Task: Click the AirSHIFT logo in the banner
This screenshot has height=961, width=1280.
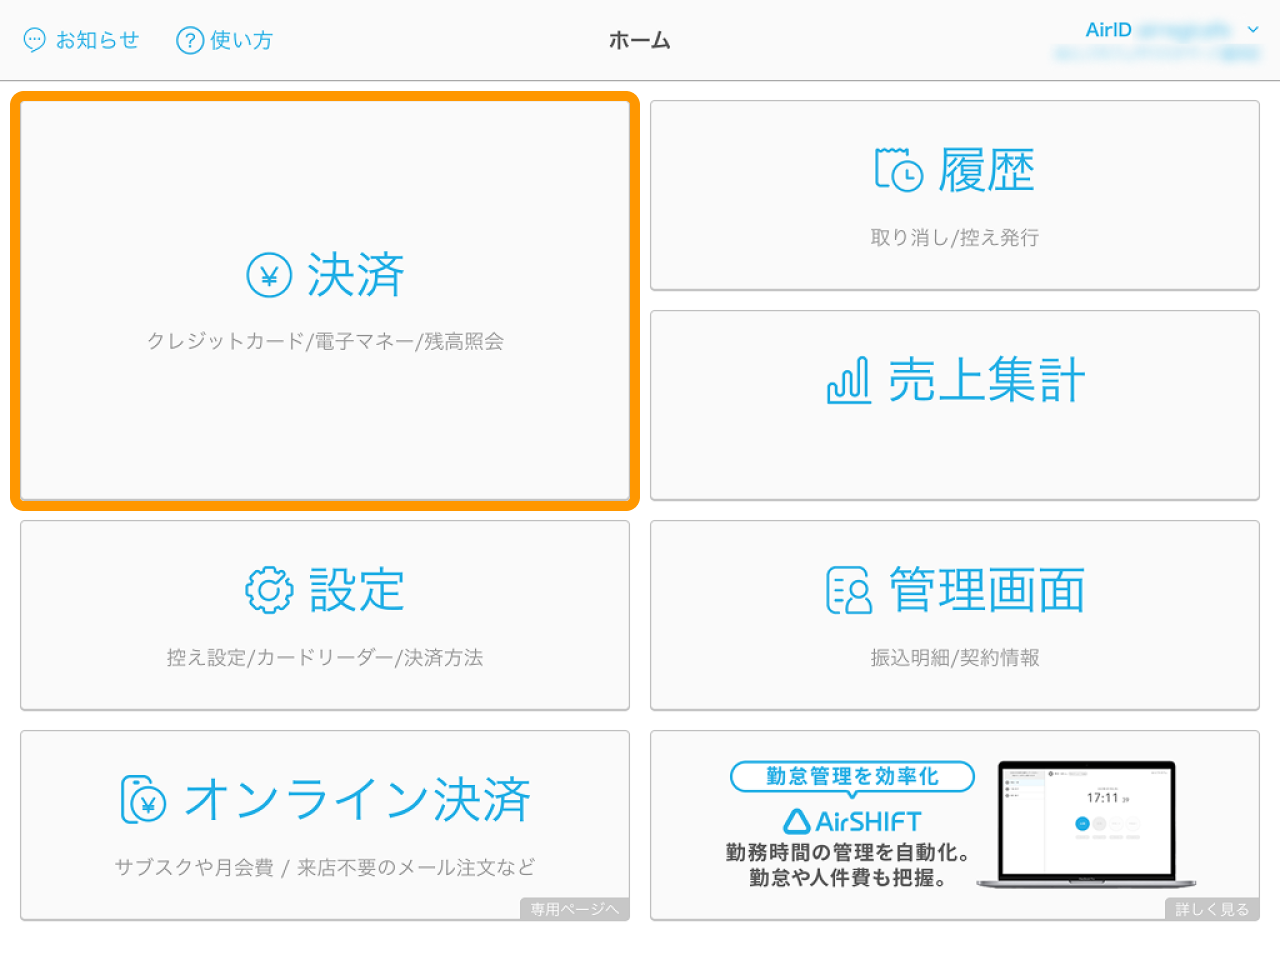Action: (852, 821)
